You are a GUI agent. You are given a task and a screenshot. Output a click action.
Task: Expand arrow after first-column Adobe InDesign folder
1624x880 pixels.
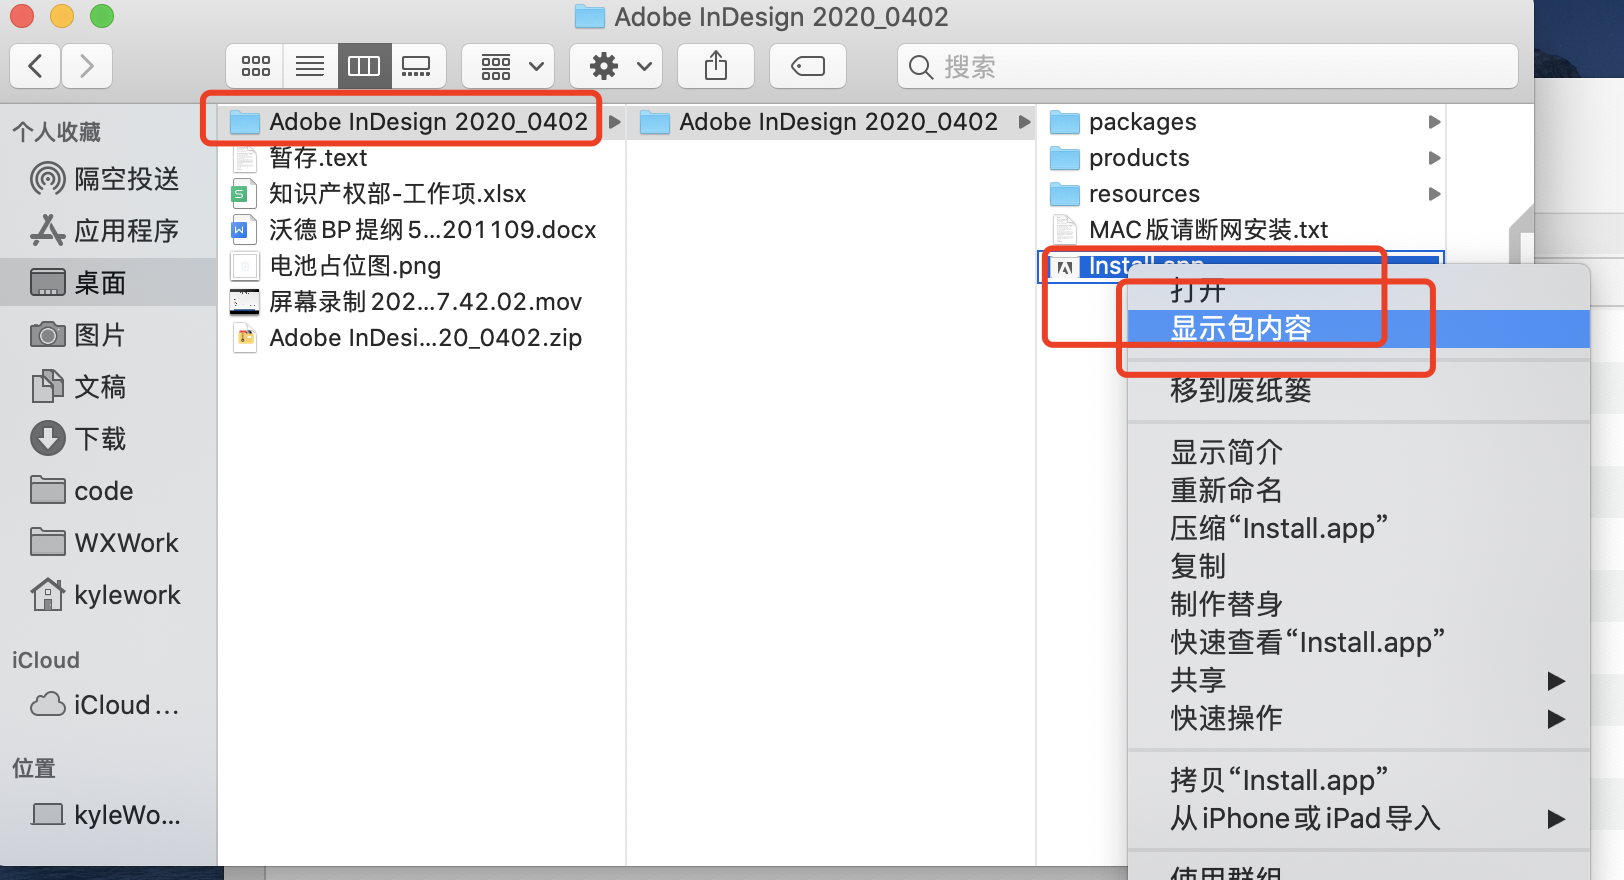[614, 122]
